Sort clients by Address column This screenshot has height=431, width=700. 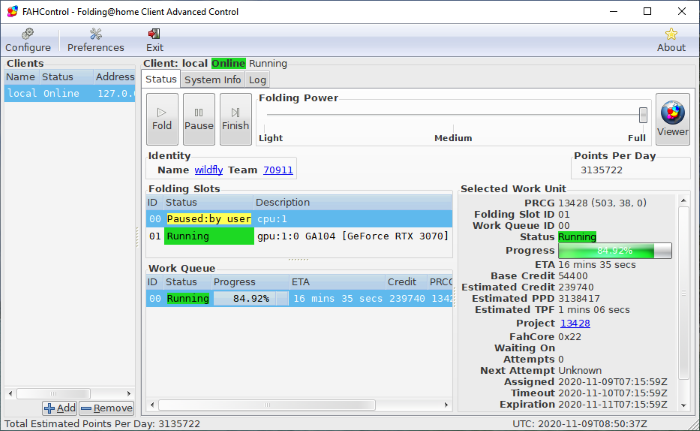click(x=114, y=77)
